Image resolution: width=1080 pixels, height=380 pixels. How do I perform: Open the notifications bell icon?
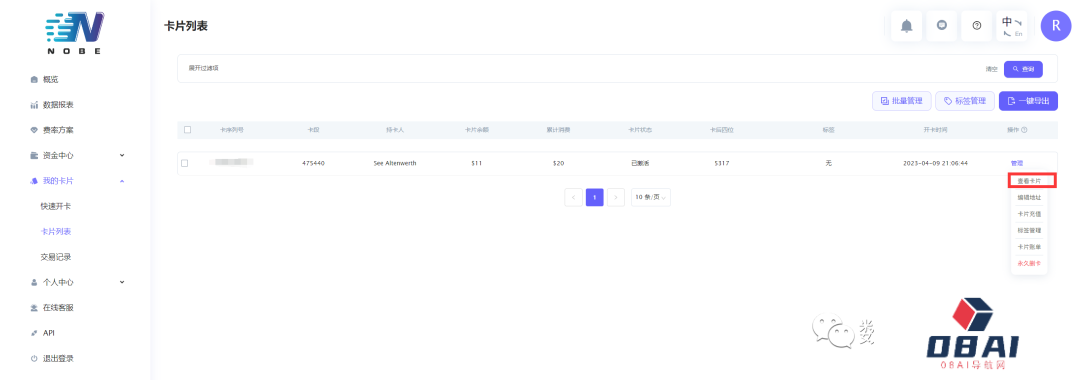906,26
